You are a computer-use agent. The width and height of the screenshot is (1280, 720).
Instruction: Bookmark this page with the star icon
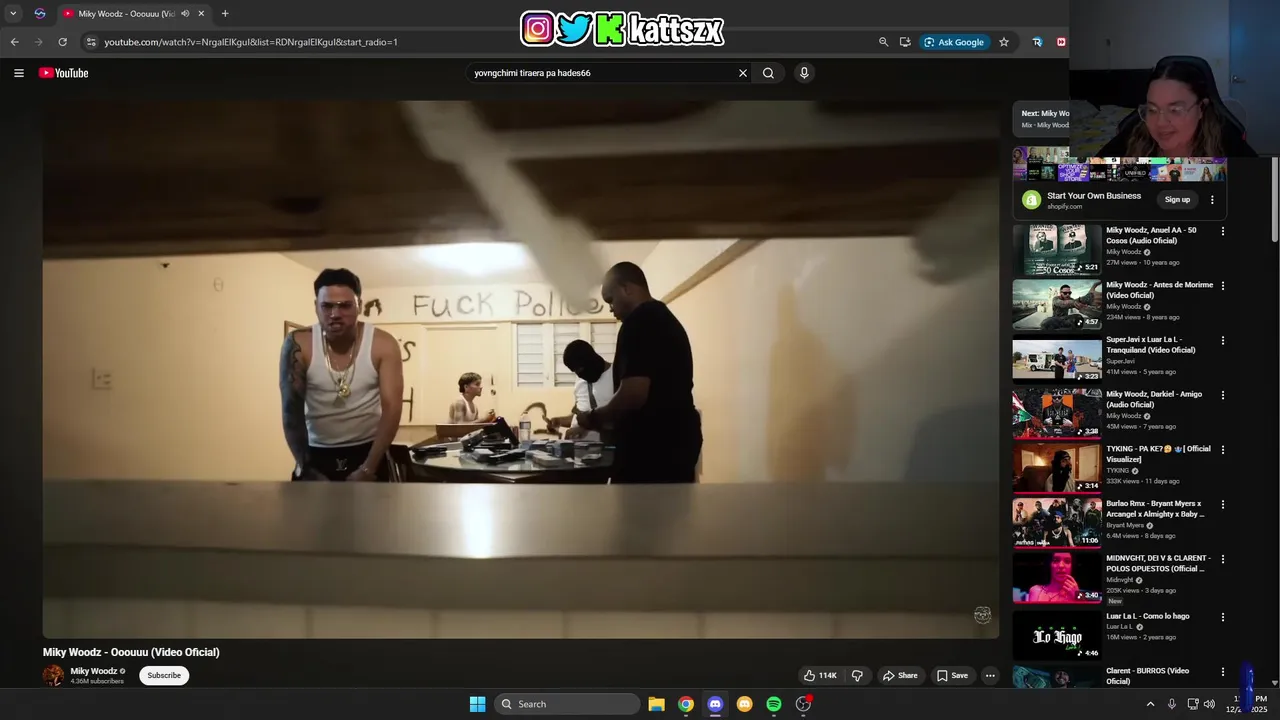[1004, 42]
